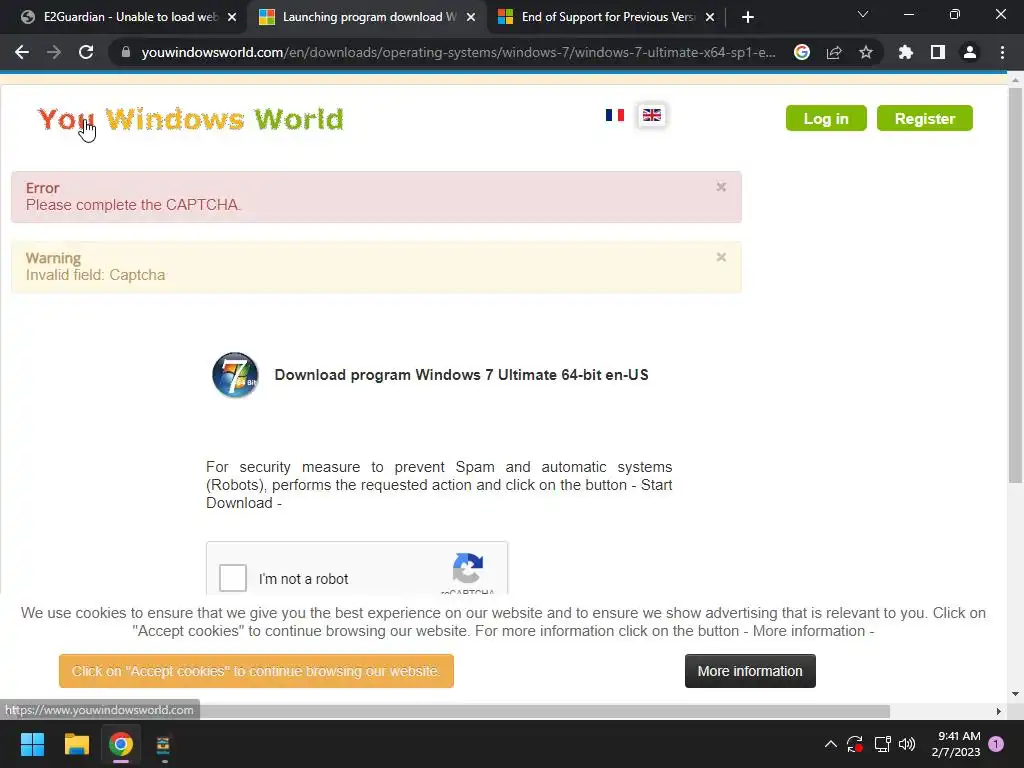This screenshot has height=768, width=1024.
Task: Select English UK flag language
Action: (652, 116)
